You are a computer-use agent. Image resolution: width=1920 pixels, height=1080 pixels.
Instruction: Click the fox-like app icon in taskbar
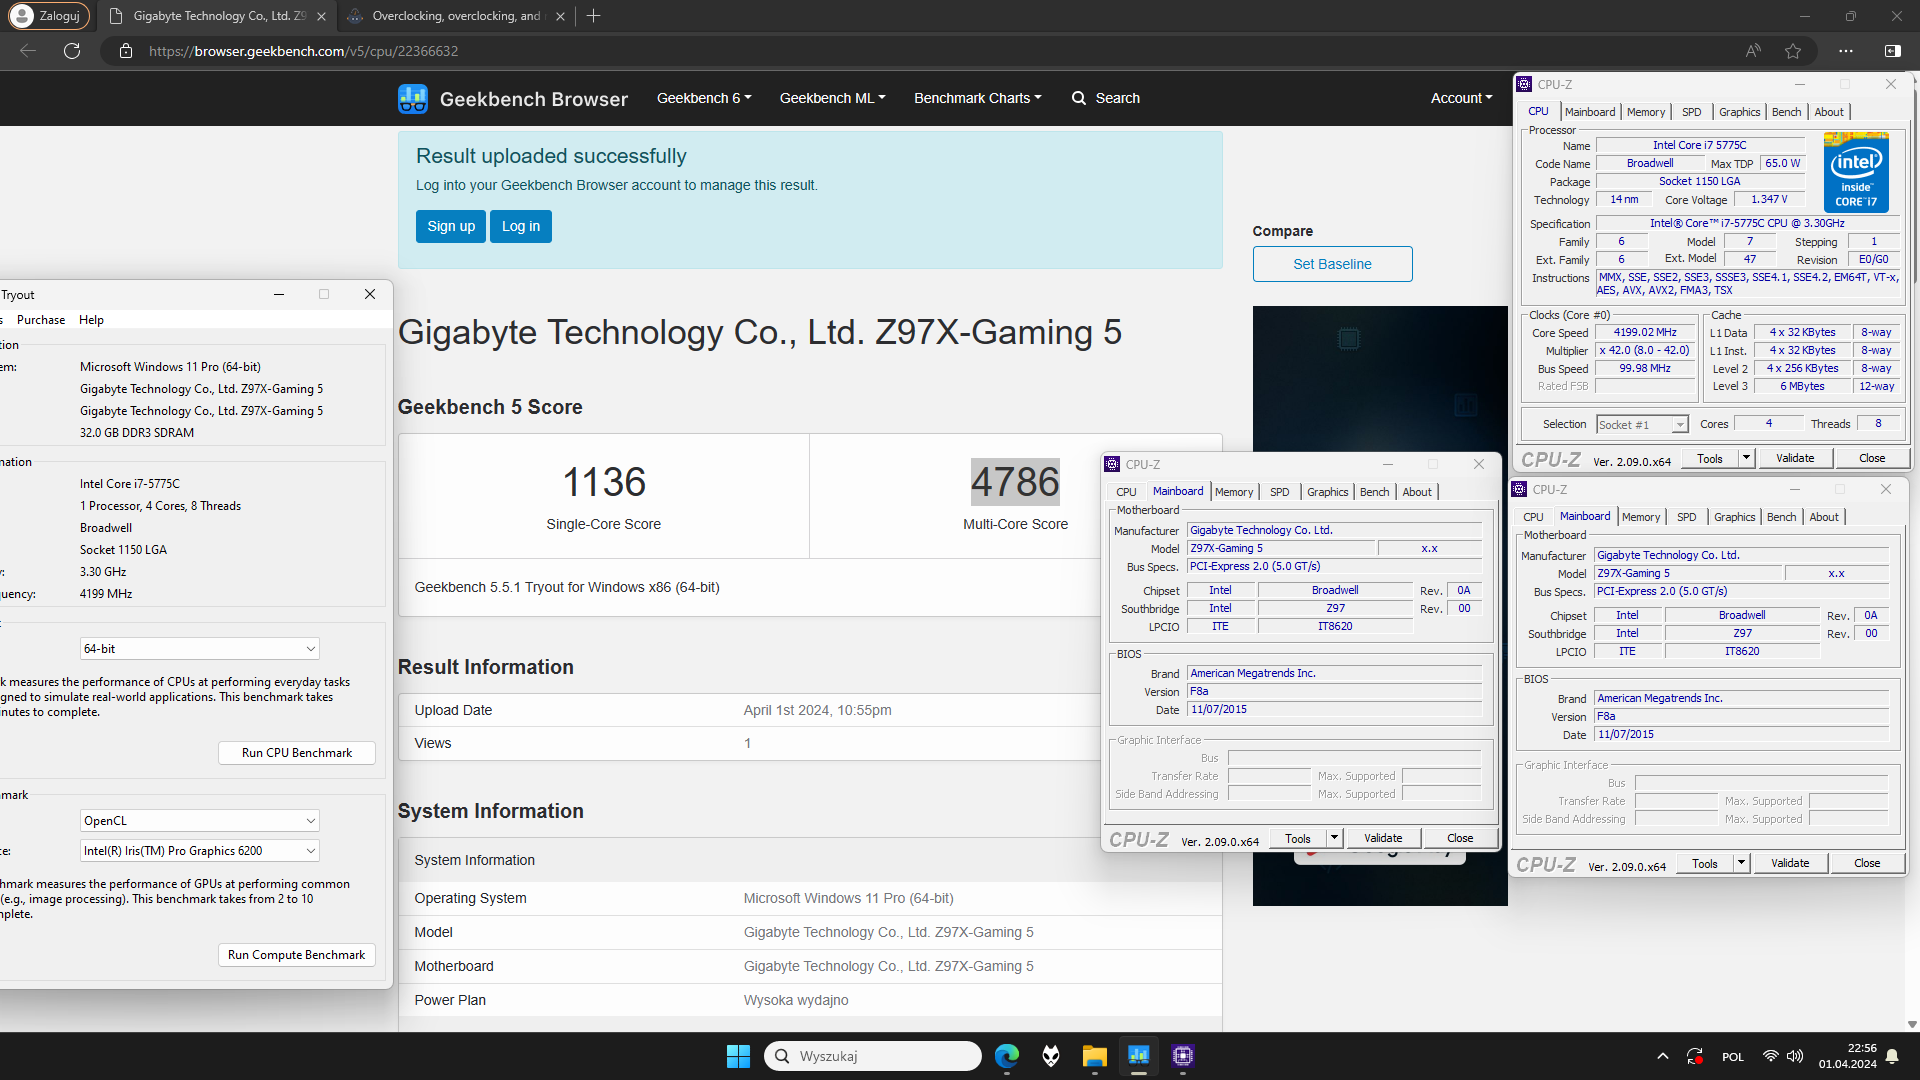click(x=1051, y=1056)
